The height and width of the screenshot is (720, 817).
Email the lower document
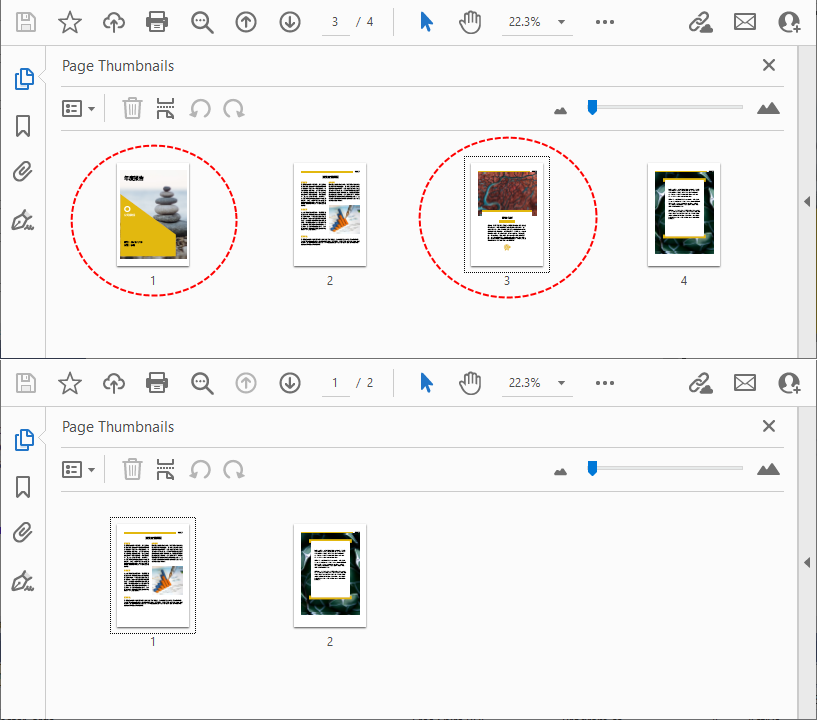point(745,383)
